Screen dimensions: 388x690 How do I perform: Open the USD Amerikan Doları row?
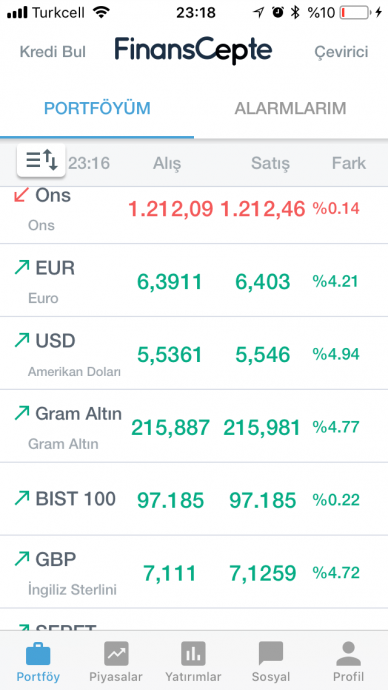(194, 353)
